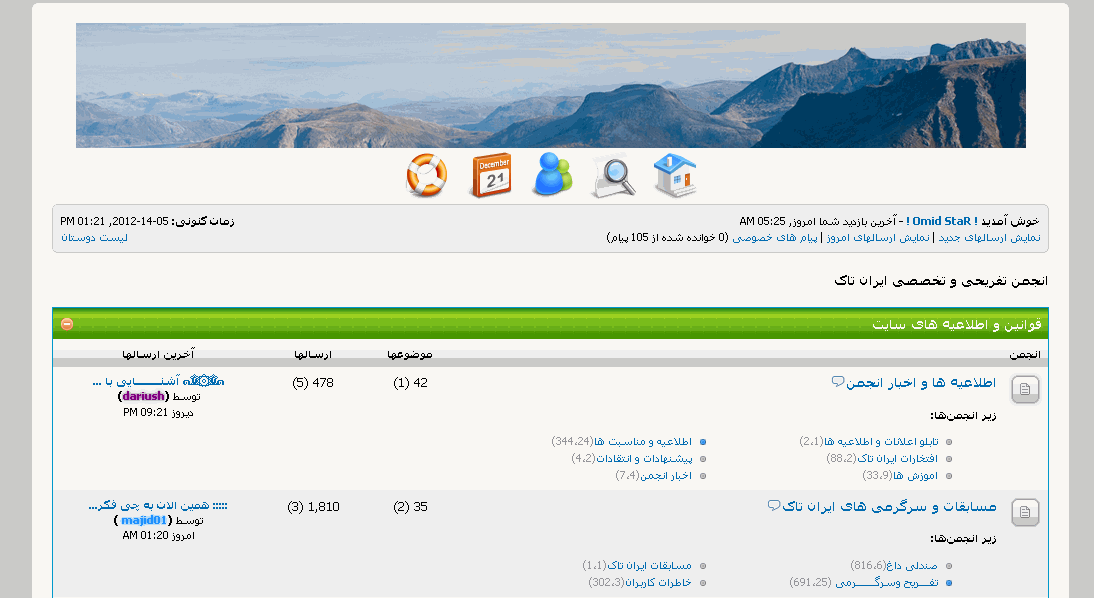Image resolution: width=1094 pixels, height=598 pixels.
Task: Open the help lifebuoy icon
Action: pyautogui.click(x=426, y=175)
